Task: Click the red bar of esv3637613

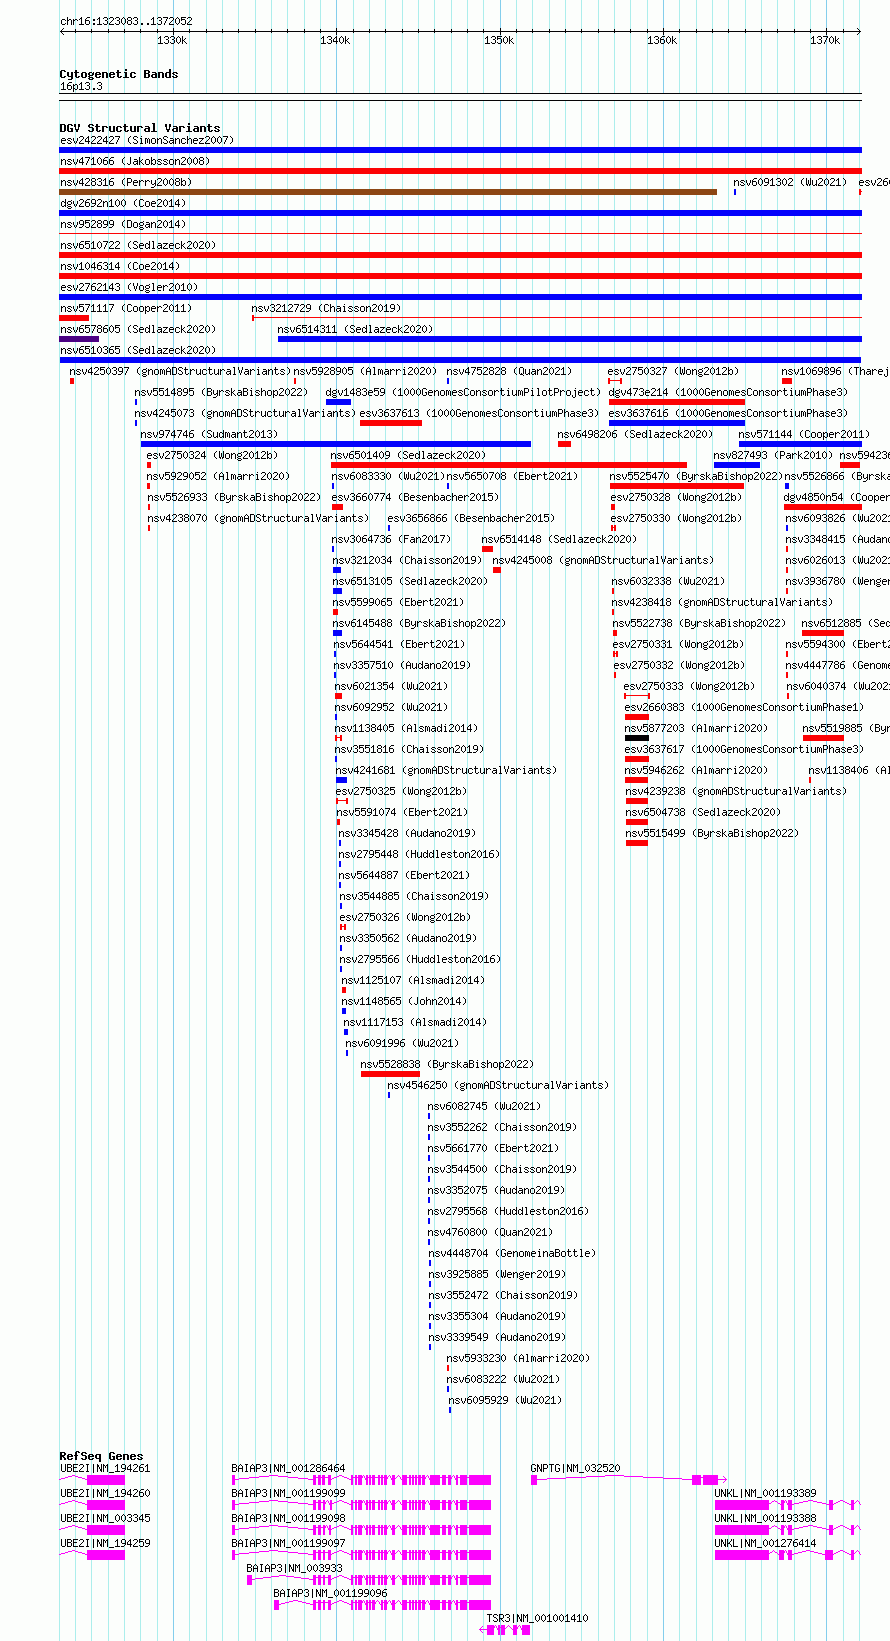Action: [391, 423]
